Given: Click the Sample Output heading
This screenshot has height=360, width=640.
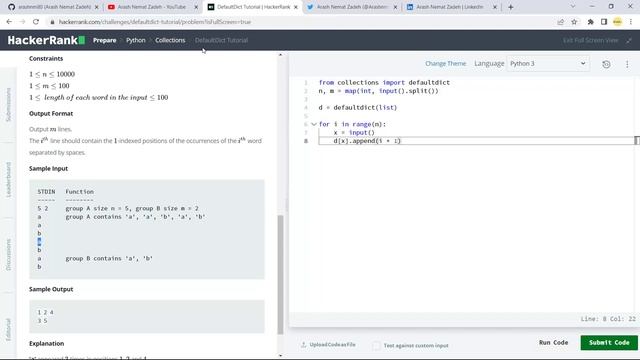Looking at the screenshot, I should pyautogui.click(x=51, y=289).
